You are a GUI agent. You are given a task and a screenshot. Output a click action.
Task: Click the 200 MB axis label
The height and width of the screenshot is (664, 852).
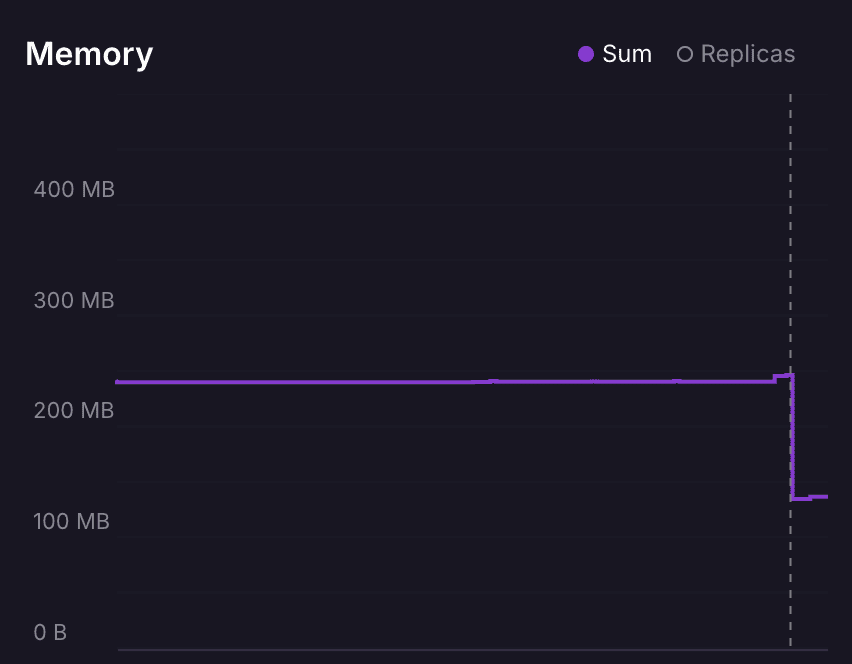[74, 411]
